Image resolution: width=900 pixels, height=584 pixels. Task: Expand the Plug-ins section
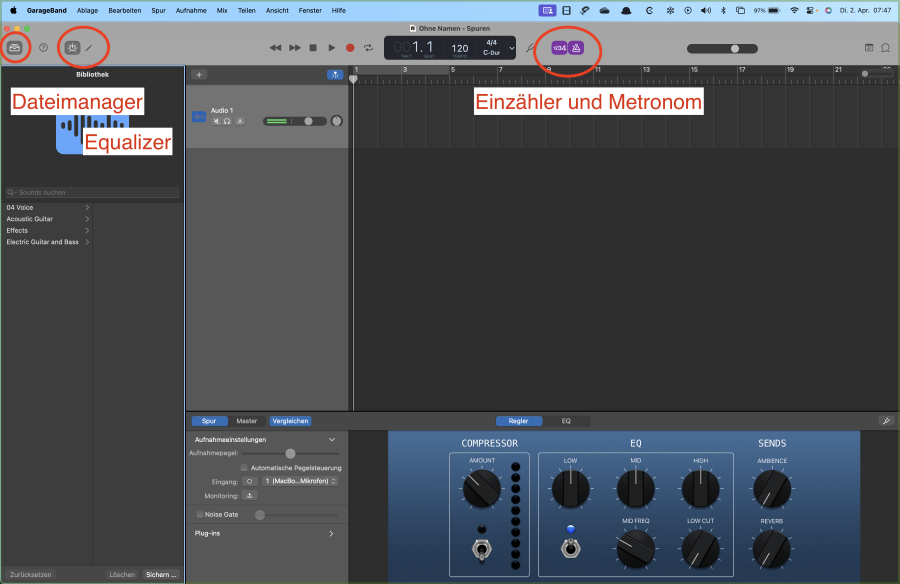click(x=331, y=534)
